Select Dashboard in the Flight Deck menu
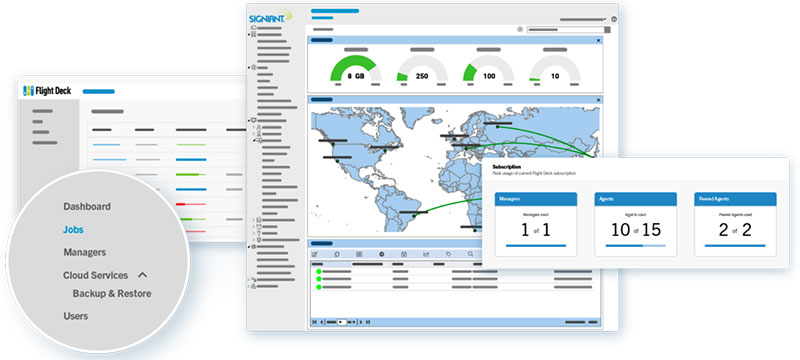This screenshot has width=800, height=360. pos(87,207)
